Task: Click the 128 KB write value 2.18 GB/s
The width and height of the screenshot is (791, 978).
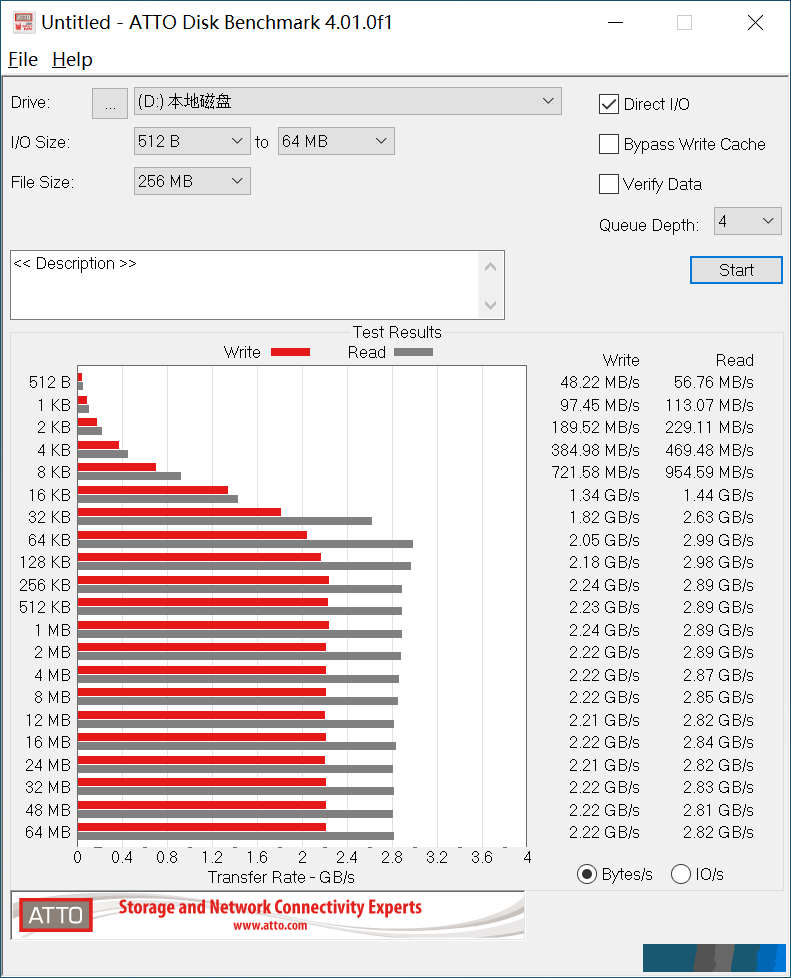Action: [x=604, y=562]
